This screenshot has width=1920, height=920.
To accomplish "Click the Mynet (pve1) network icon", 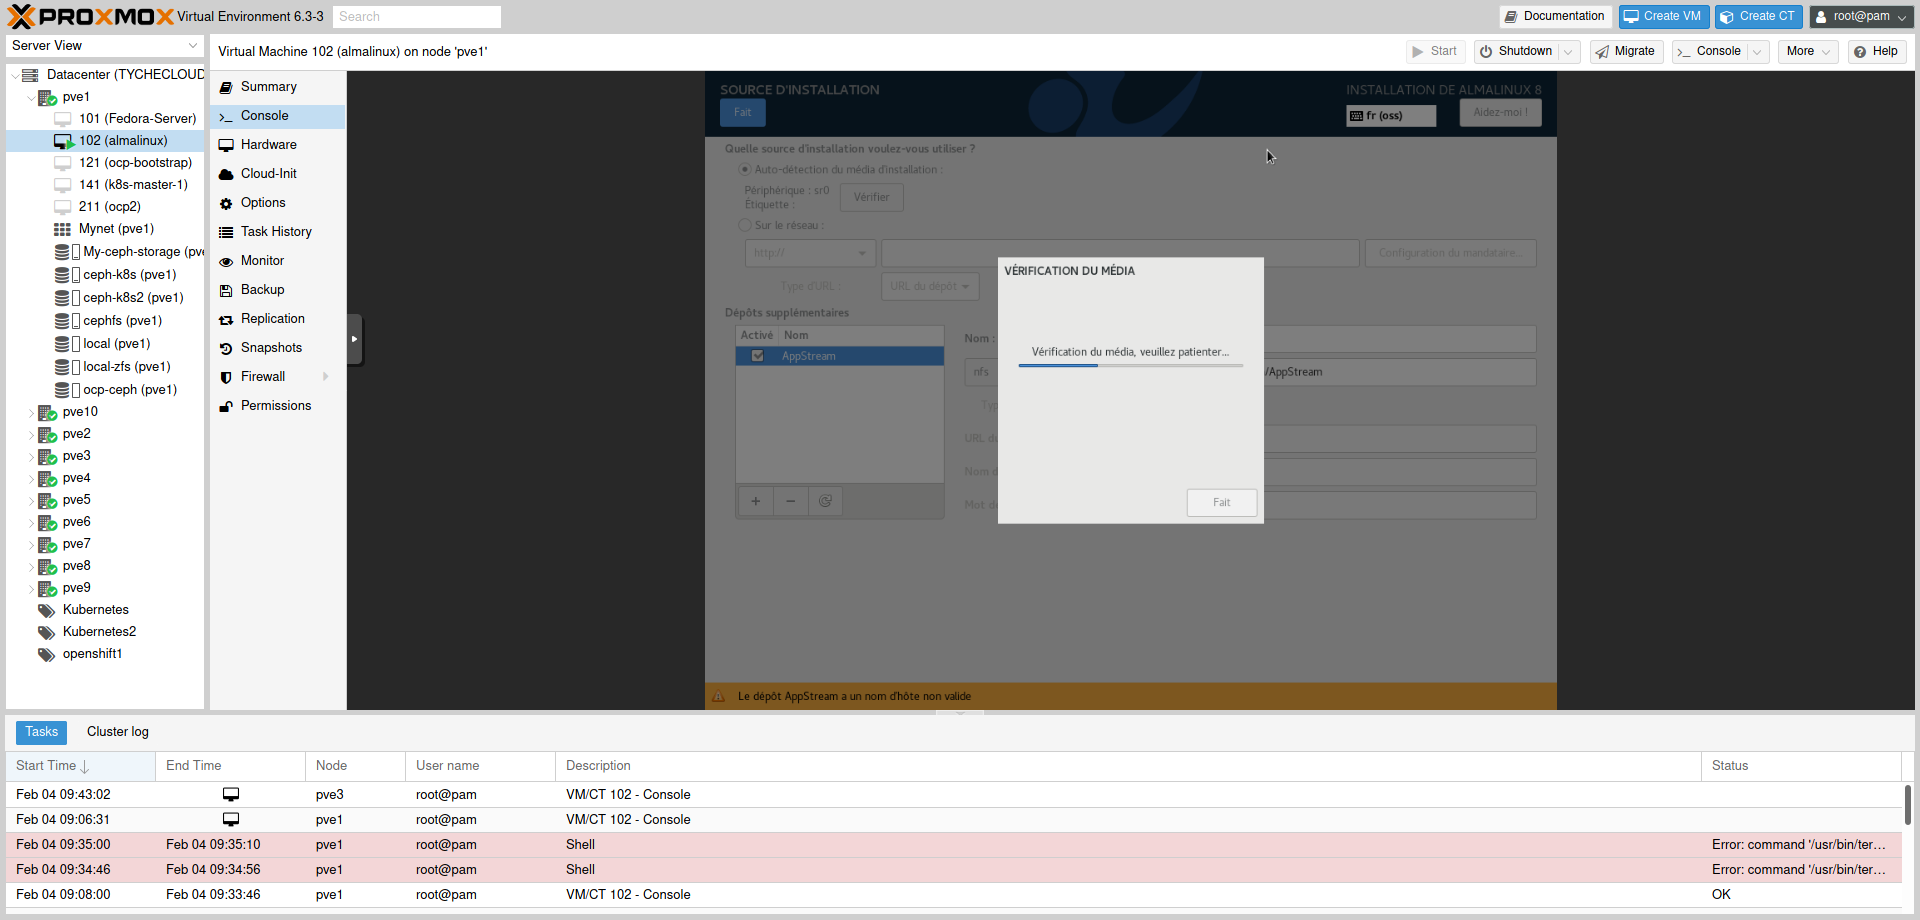I will click(x=62, y=229).
